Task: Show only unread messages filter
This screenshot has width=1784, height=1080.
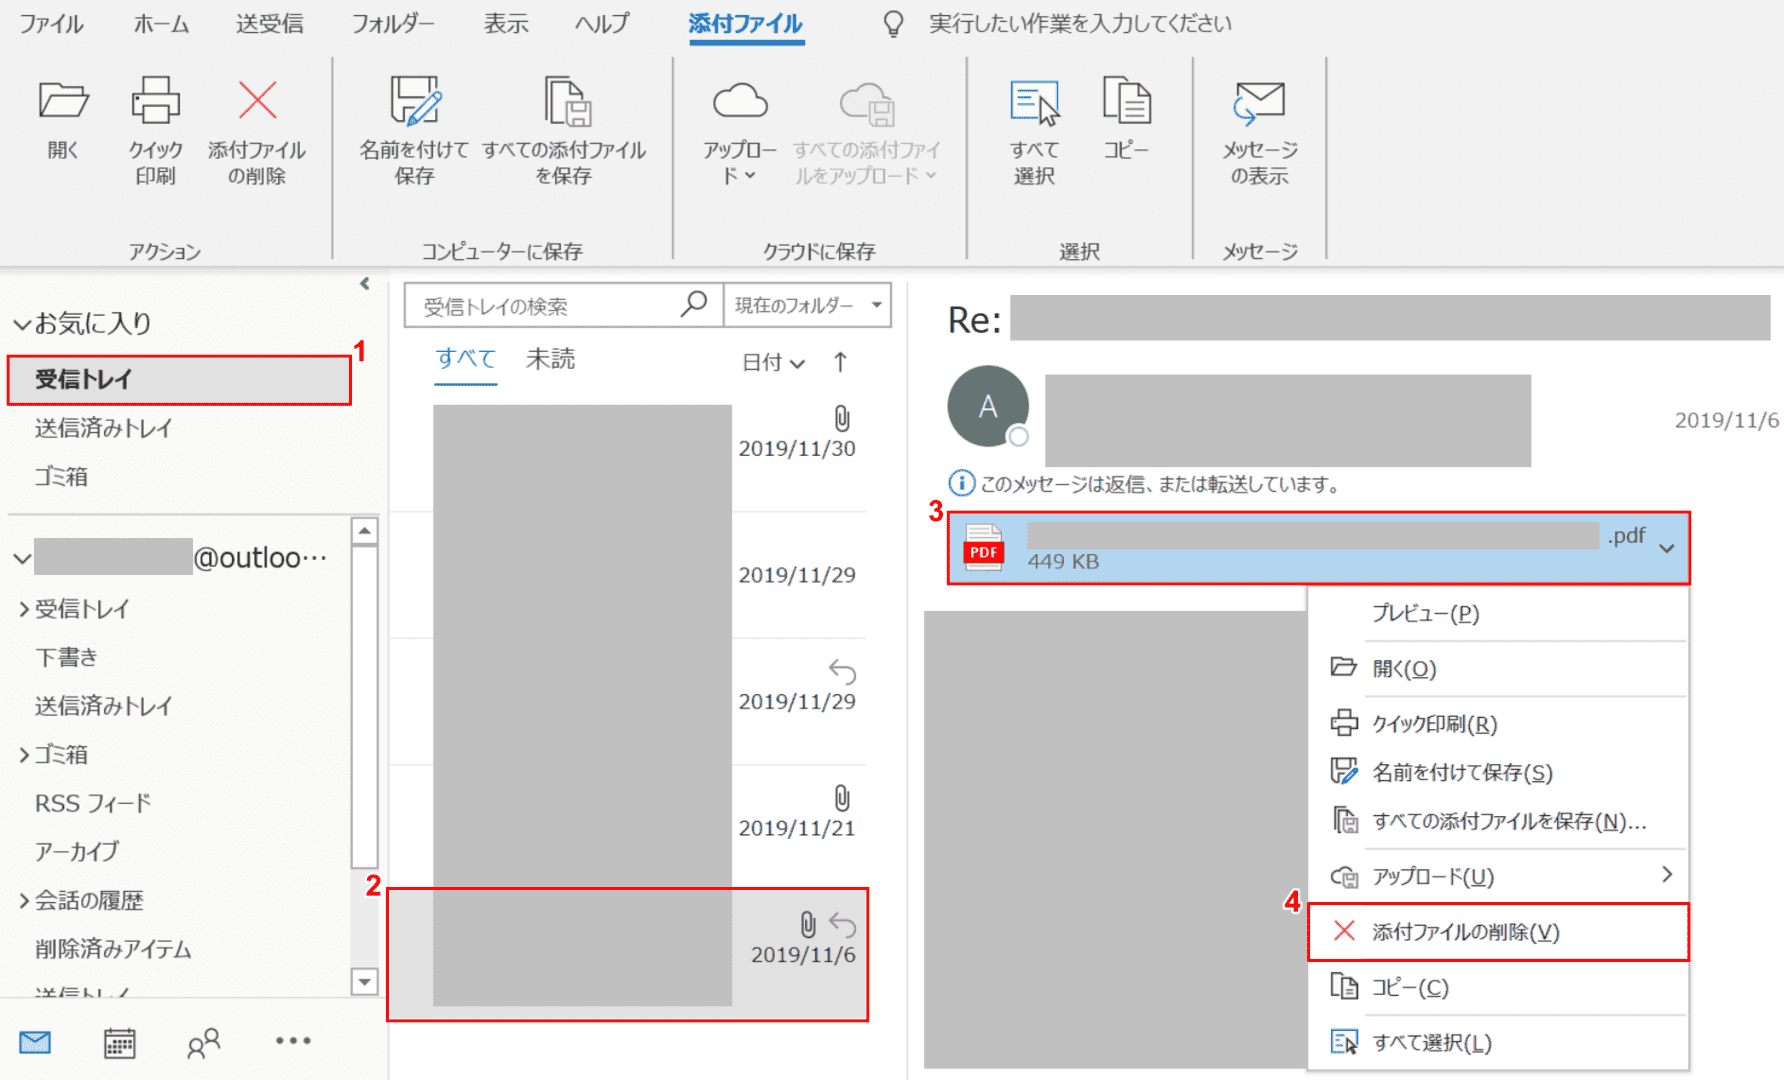Action: tap(550, 359)
